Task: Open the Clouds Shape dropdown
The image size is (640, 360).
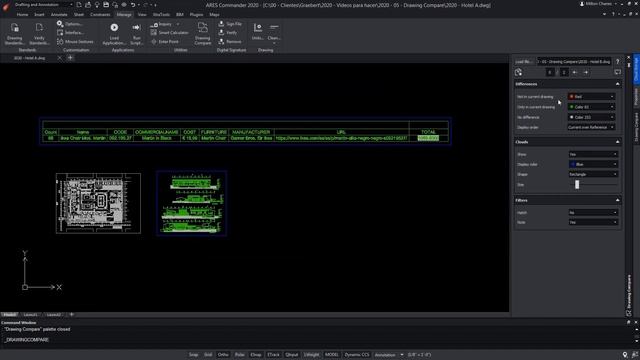Action: (593, 174)
